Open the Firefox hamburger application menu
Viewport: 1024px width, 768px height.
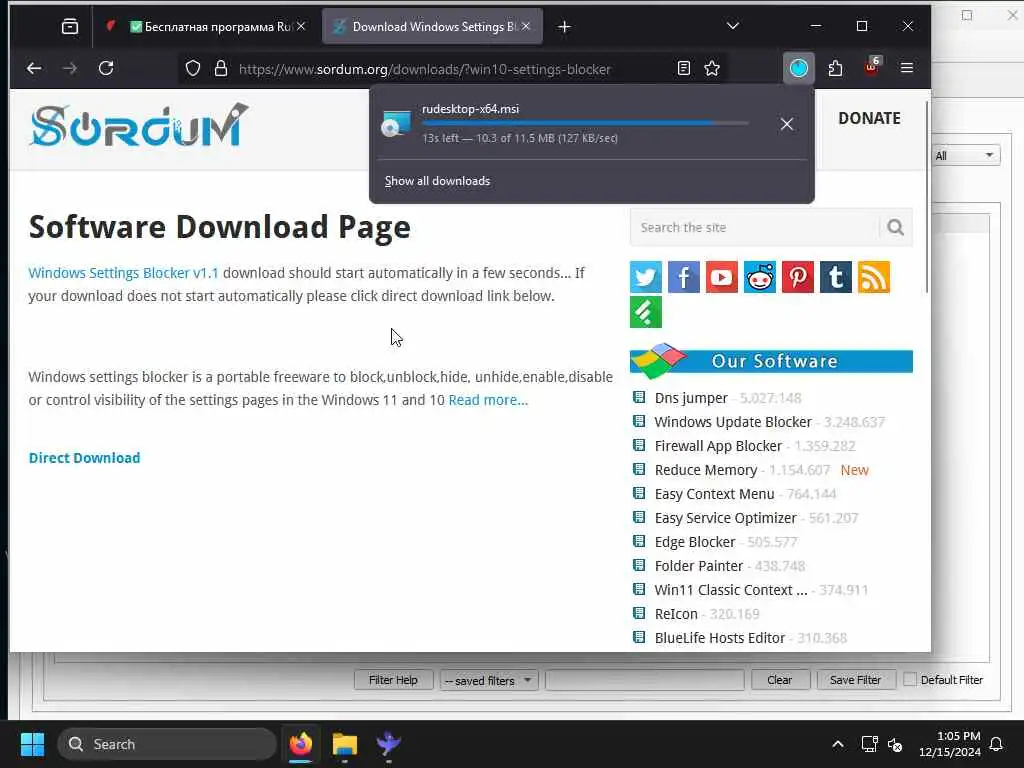[906, 68]
